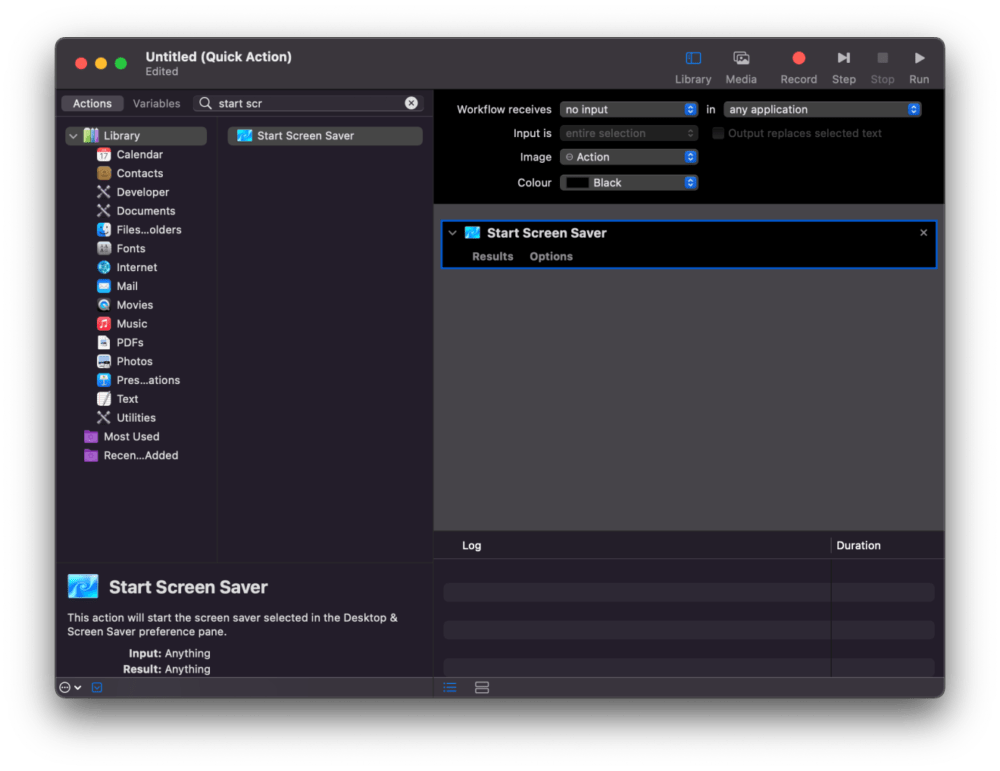Viewport: 1000px width, 771px height.
Task: Clear the 'start scr' search field
Action: tap(410, 103)
